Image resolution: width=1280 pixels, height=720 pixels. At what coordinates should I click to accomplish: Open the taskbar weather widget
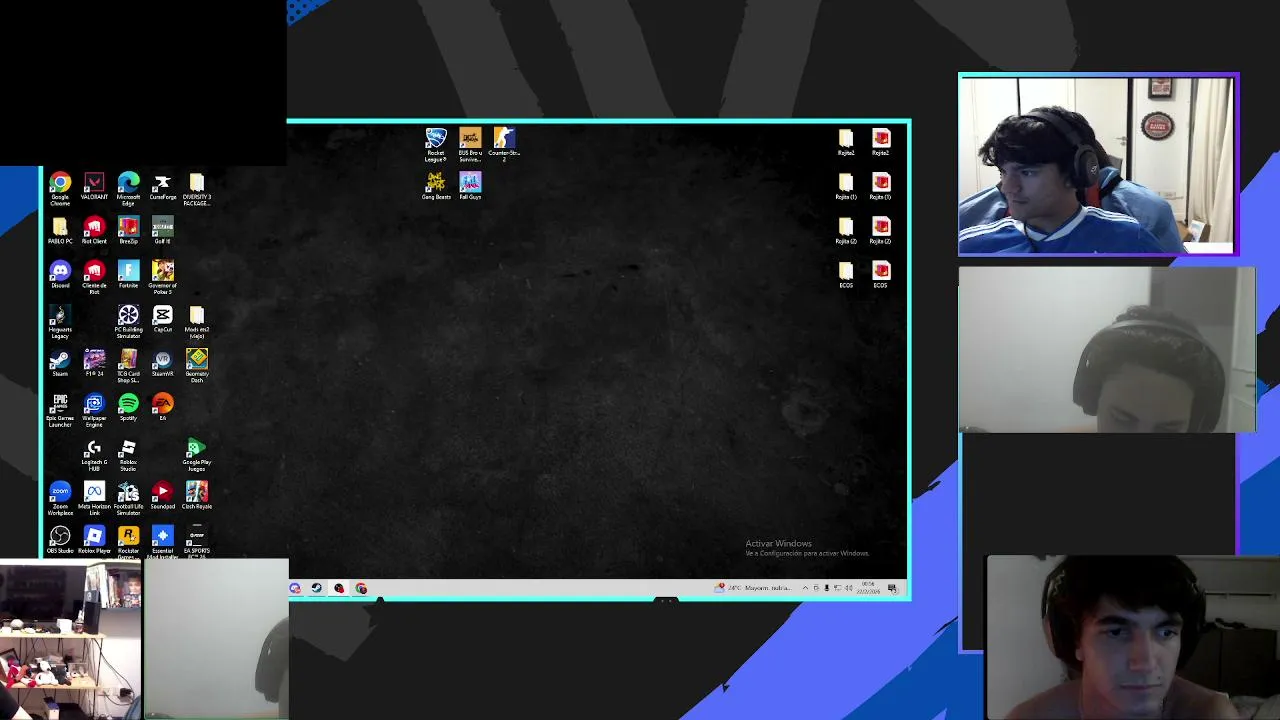[x=753, y=588]
